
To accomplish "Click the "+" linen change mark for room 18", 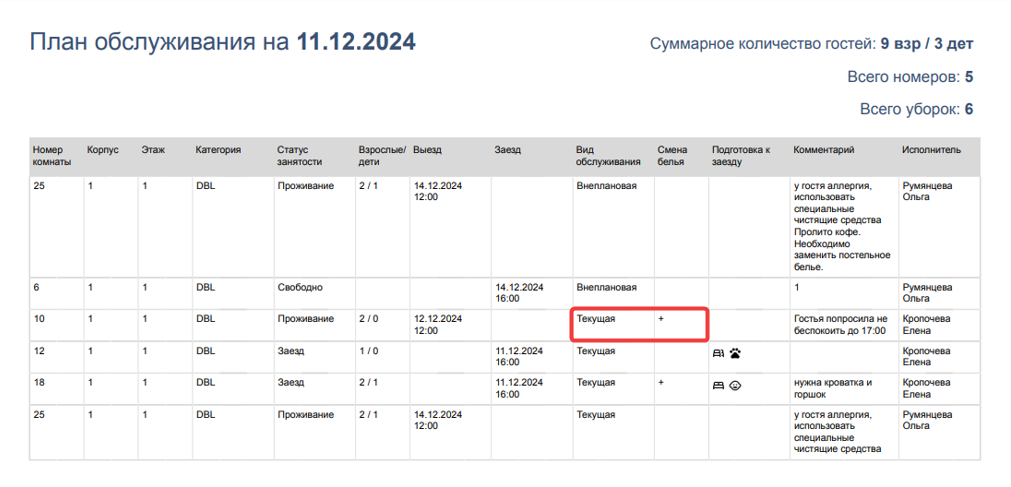I will pyautogui.click(x=660, y=382).
